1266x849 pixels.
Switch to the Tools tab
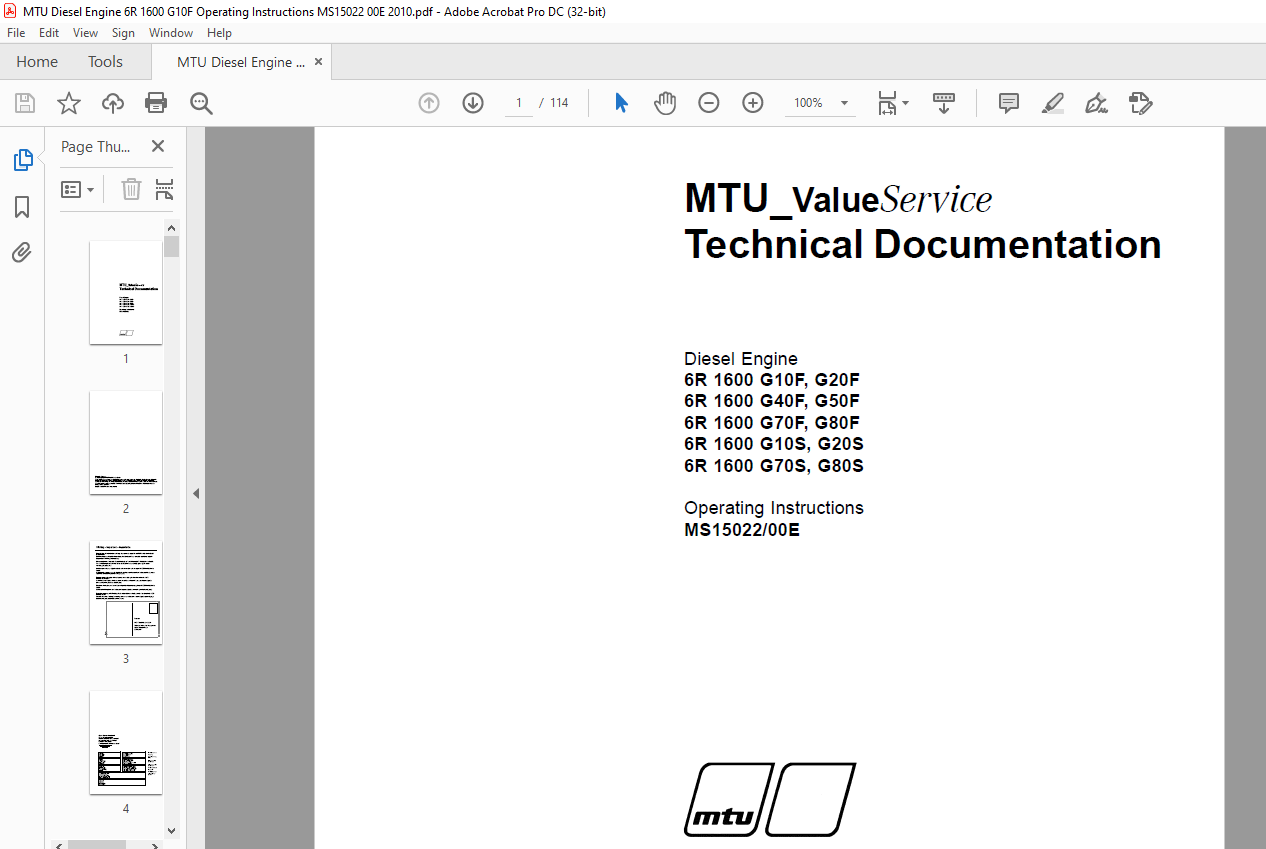[x=105, y=62]
